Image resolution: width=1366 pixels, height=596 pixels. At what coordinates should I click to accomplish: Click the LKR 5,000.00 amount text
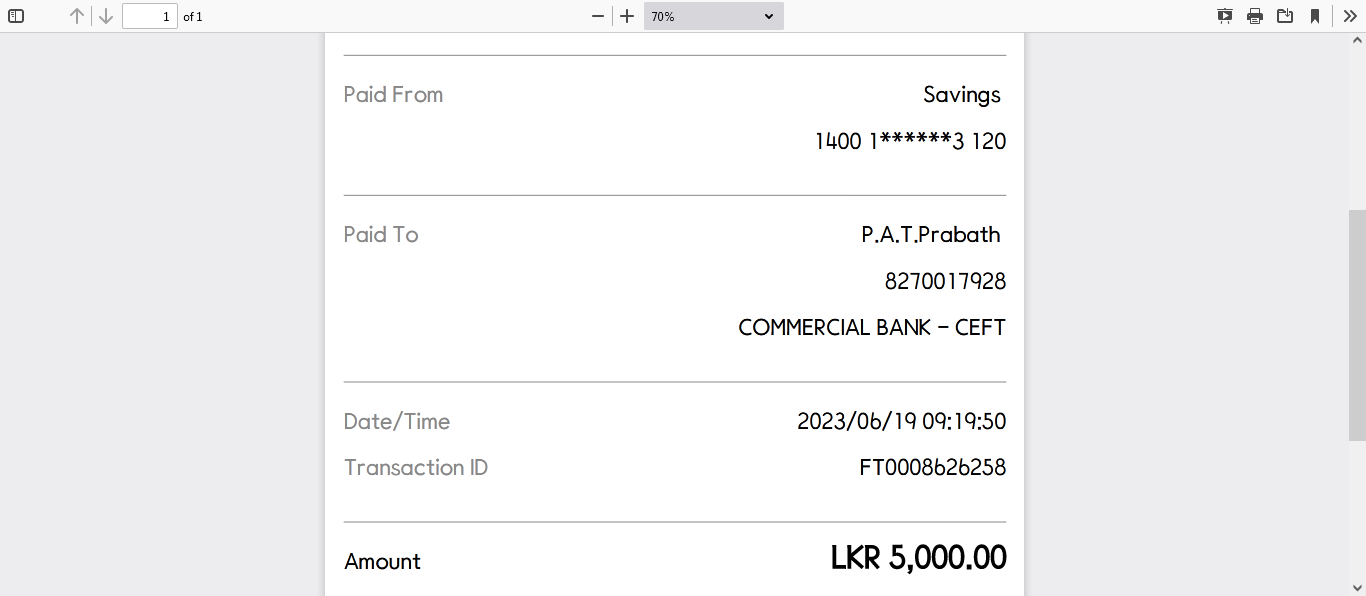[x=918, y=558]
